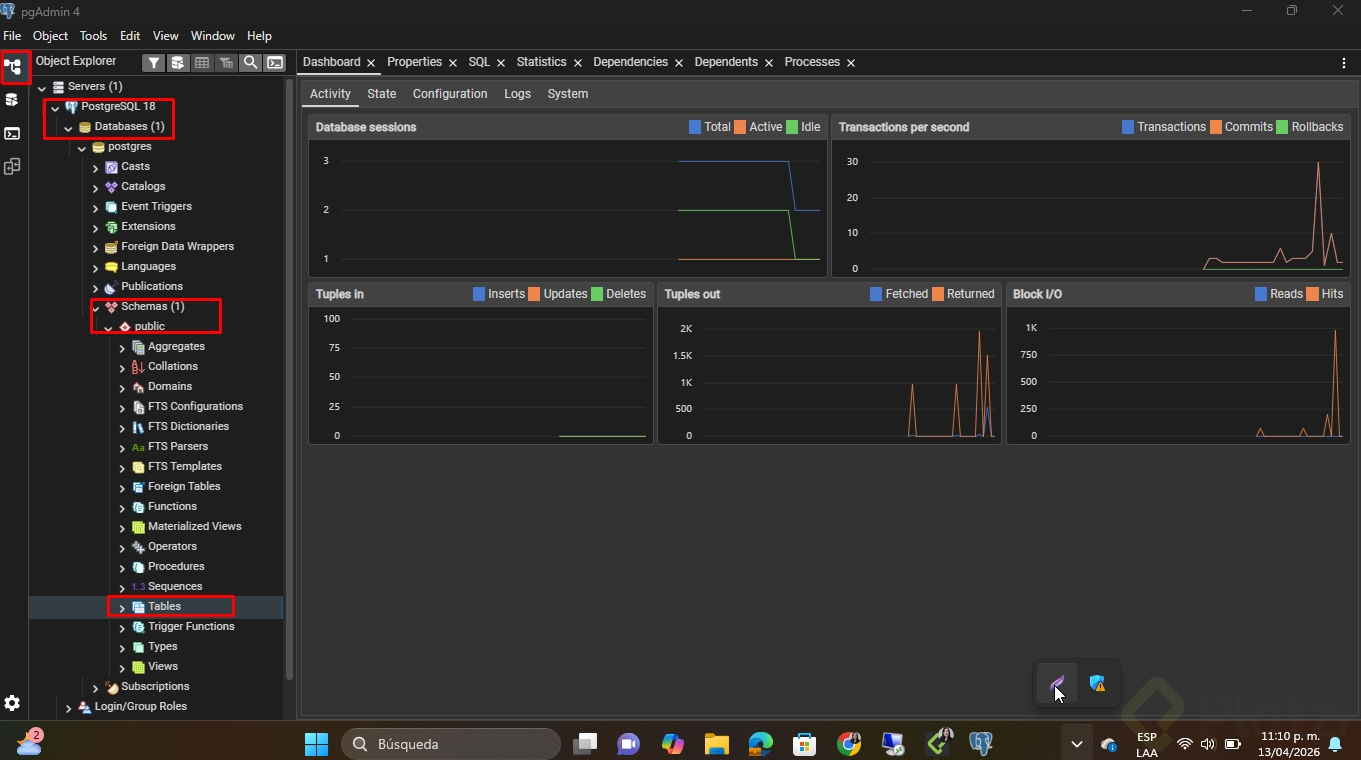
Task: Collapse the postgres database node
Action: [x=82, y=148]
